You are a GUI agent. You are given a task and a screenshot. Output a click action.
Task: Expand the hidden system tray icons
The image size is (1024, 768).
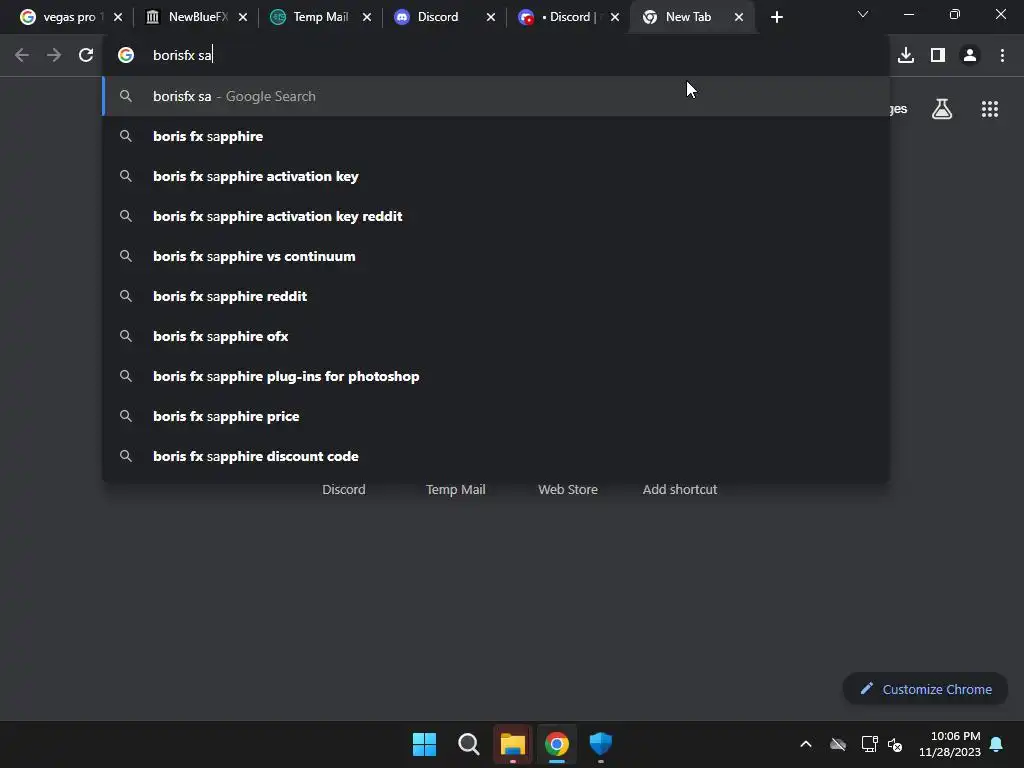pos(806,744)
